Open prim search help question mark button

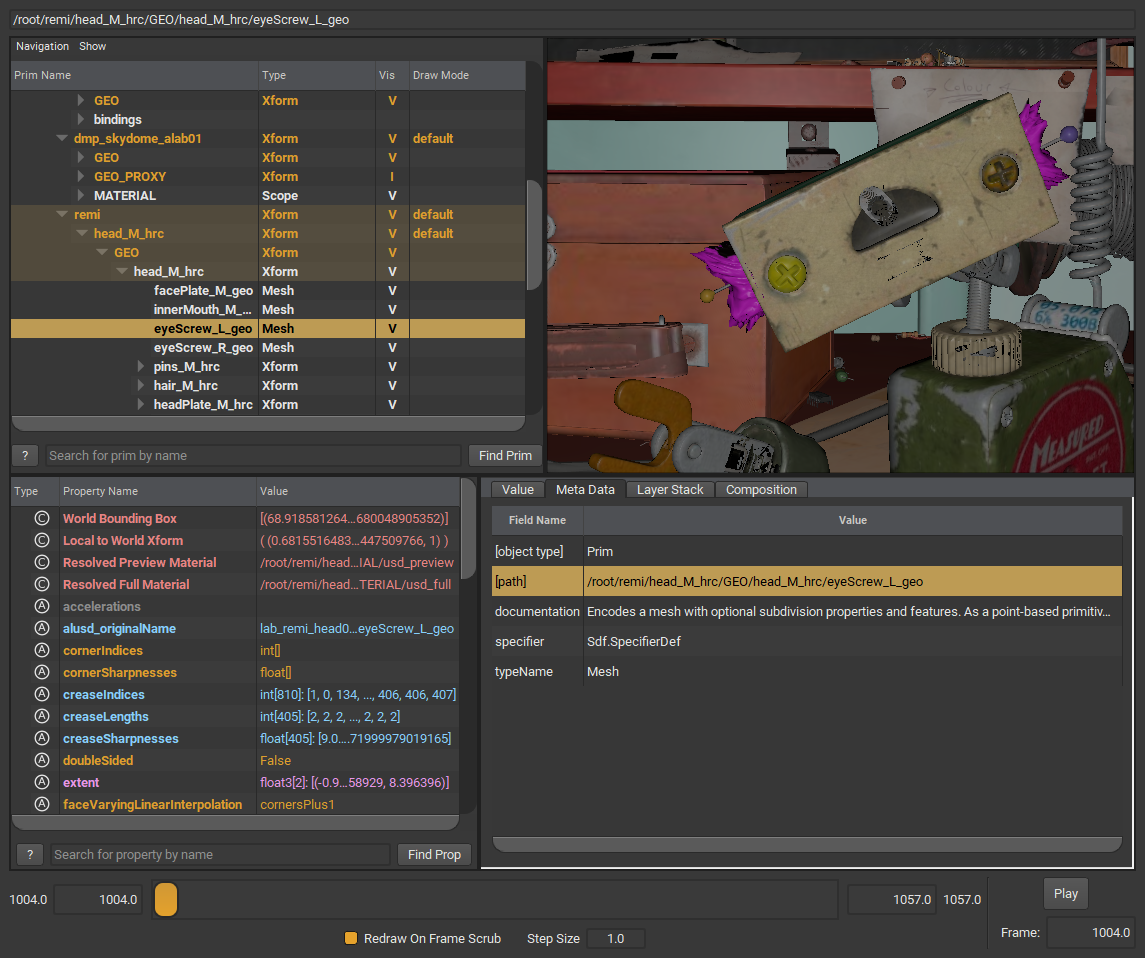point(25,455)
